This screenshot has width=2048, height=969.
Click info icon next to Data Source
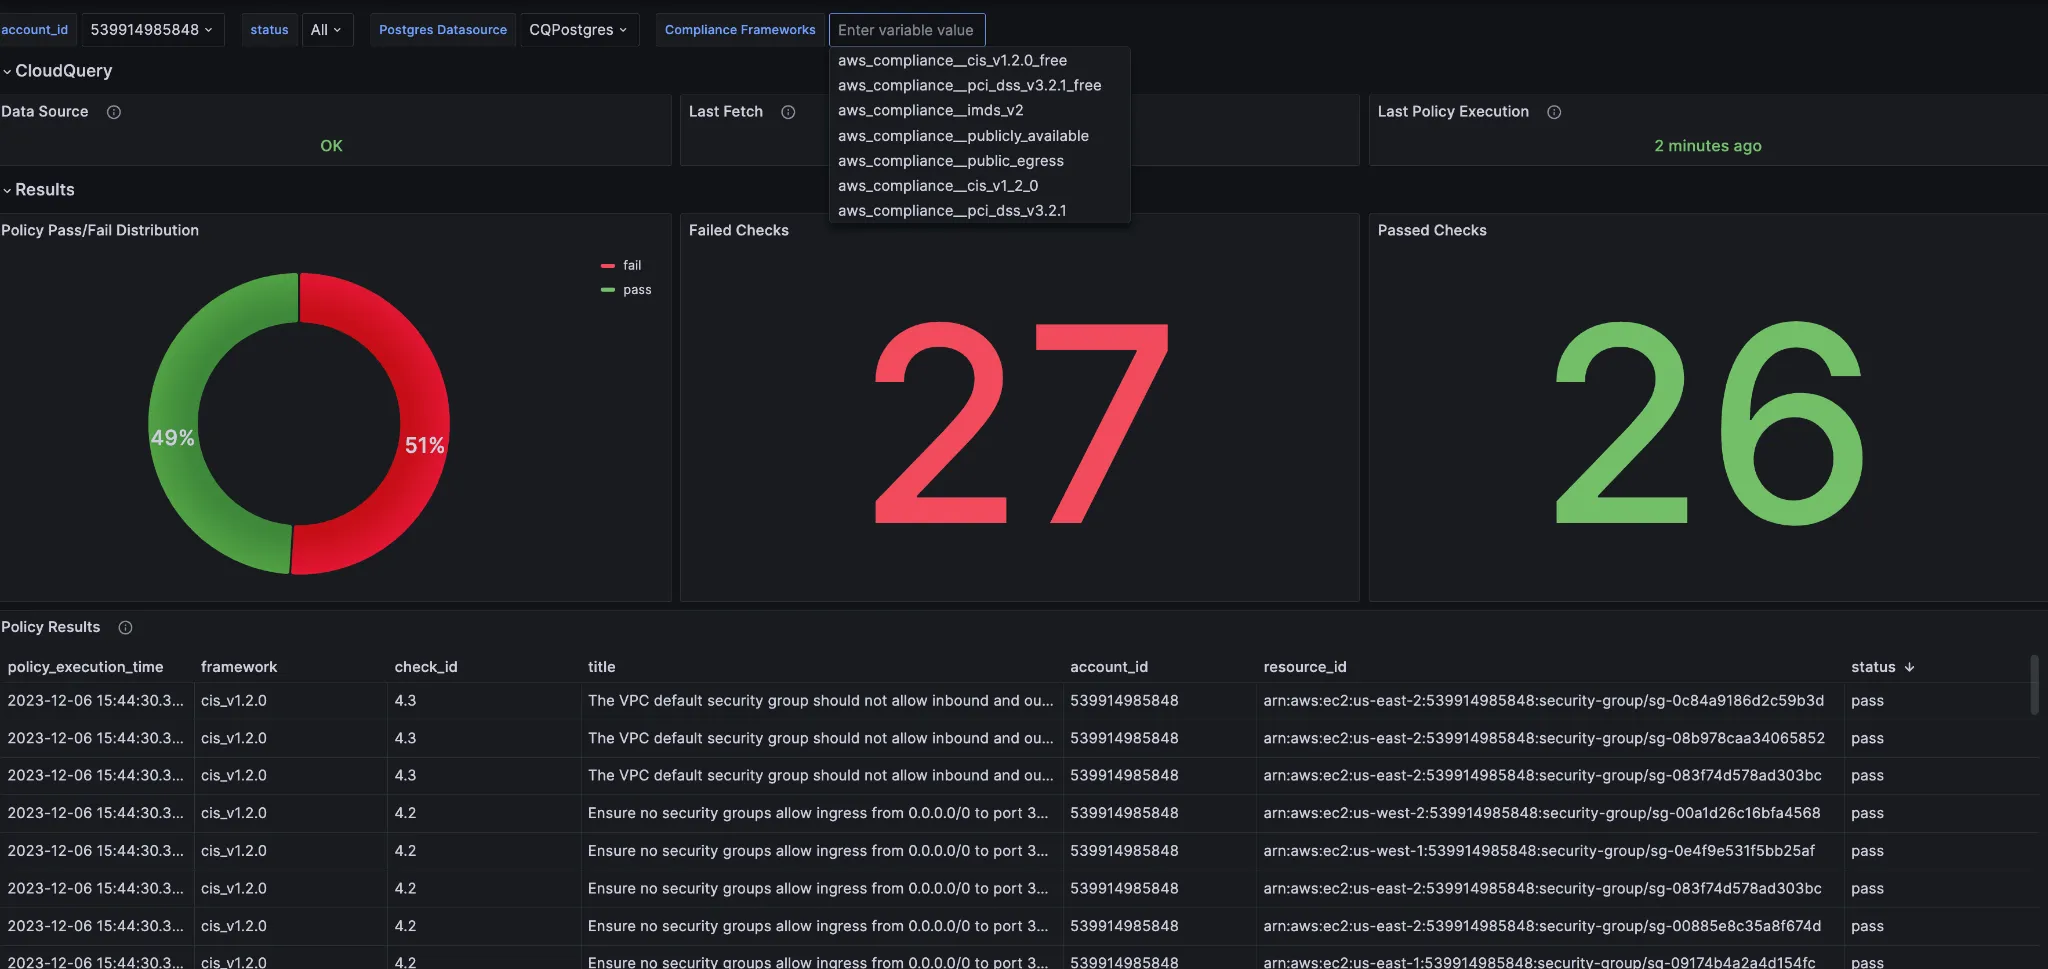[x=114, y=112]
